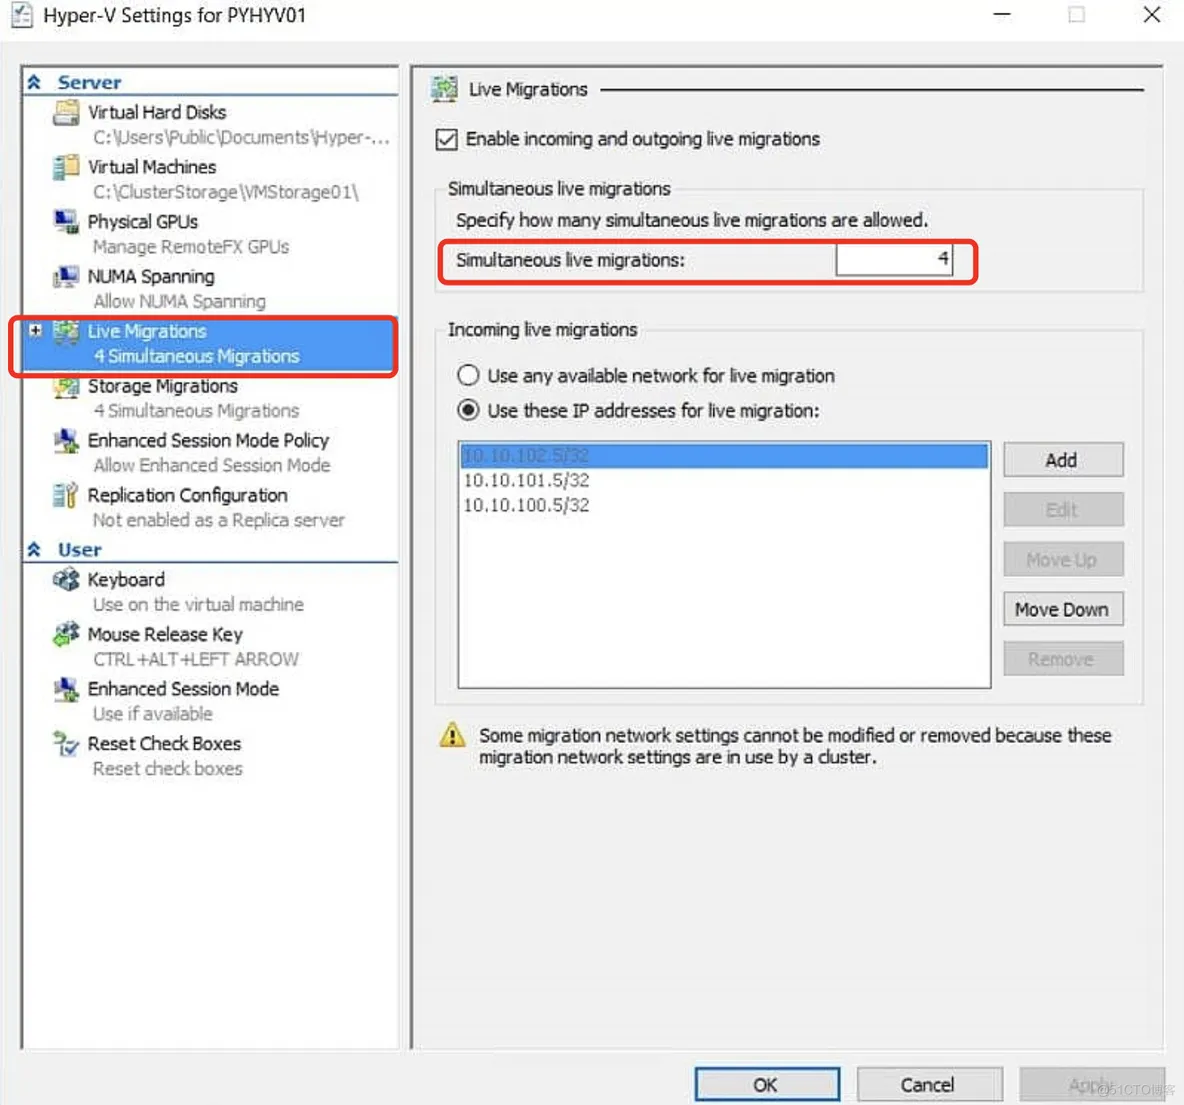Click the Live Migrations tree icon
1184x1105 pixels.
click(66, 332)
